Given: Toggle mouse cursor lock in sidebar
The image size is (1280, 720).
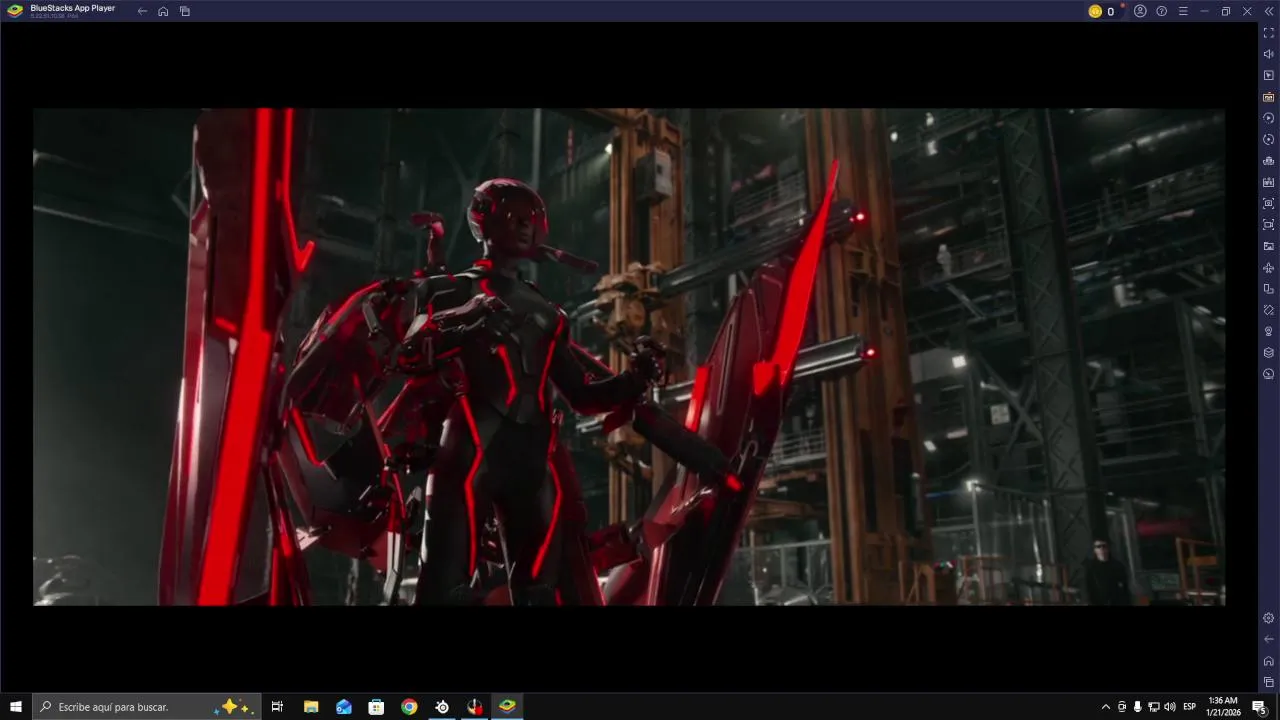Looking at the screenshot, I should coord(1269,75).
